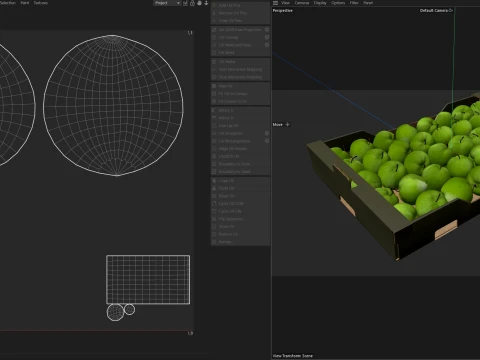Click the Perspective view label
This screenshot has height=360, width=480.
(x=283, y=11)
